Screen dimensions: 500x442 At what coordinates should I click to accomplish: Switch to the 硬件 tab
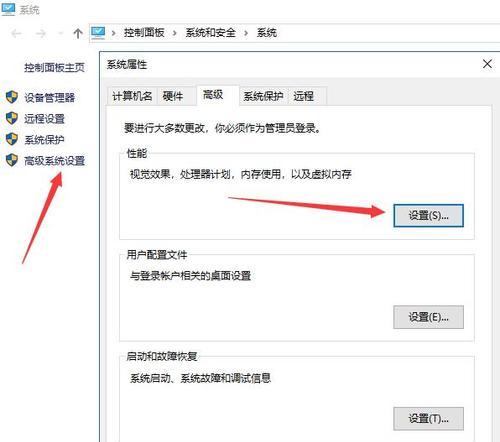173,96
